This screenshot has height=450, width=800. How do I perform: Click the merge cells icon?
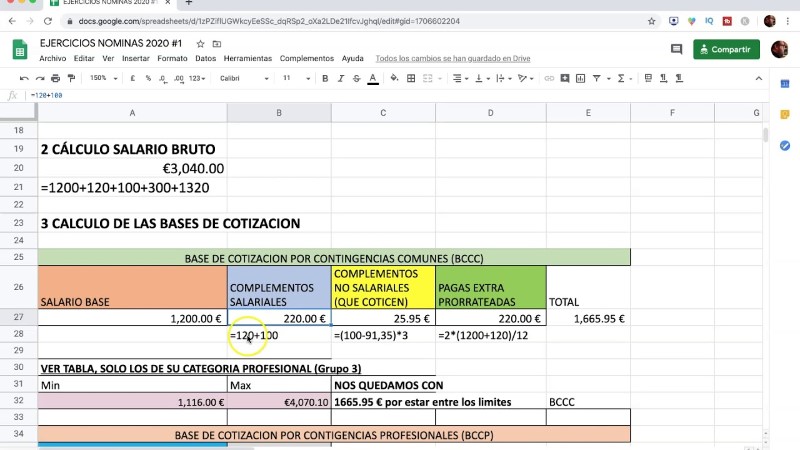pos(428,79)
